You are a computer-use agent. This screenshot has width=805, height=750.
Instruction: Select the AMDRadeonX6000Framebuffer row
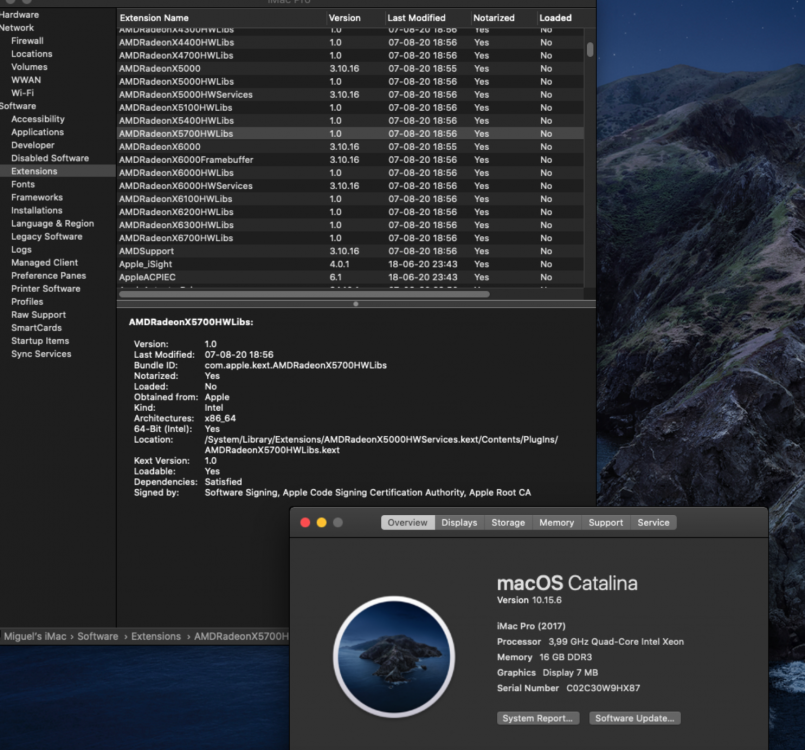pyautogui.click(x=350, y=160)
